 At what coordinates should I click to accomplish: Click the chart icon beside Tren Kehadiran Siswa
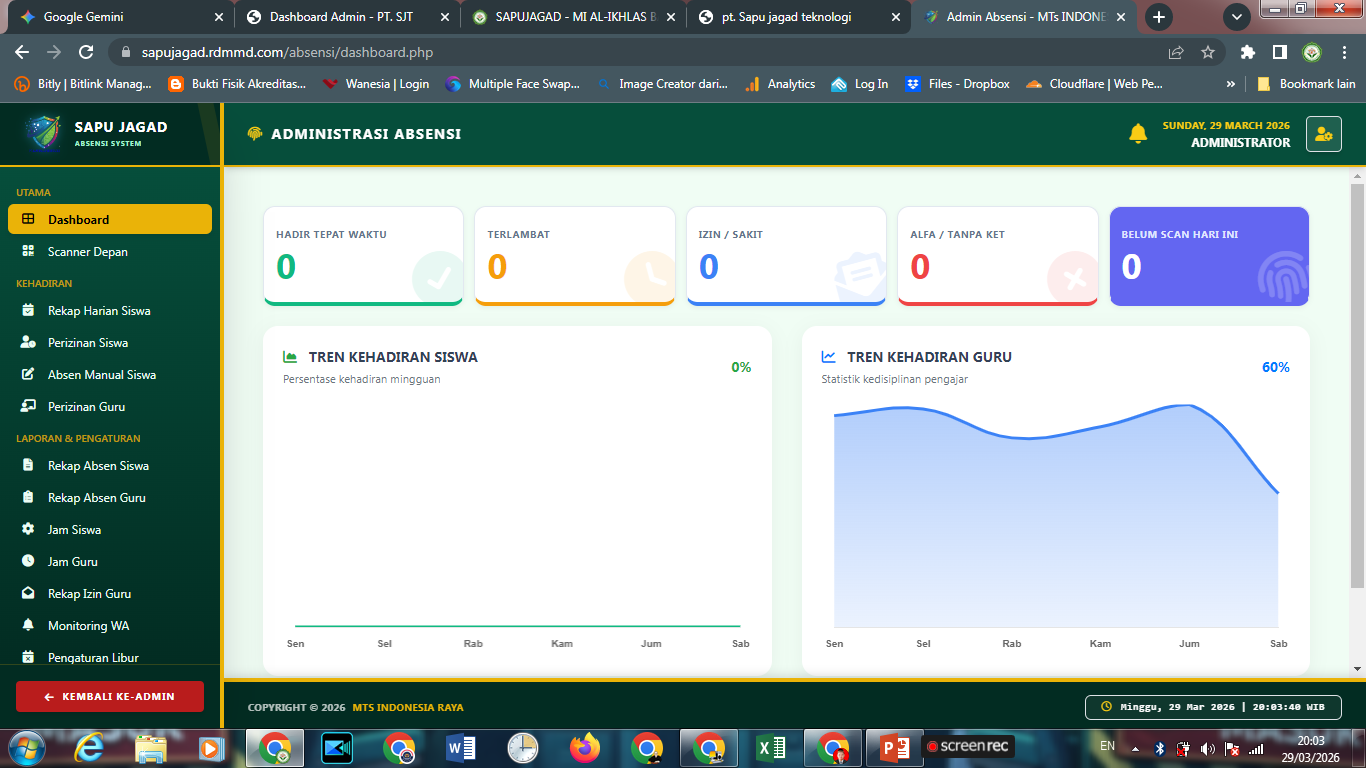coord(291,356)
